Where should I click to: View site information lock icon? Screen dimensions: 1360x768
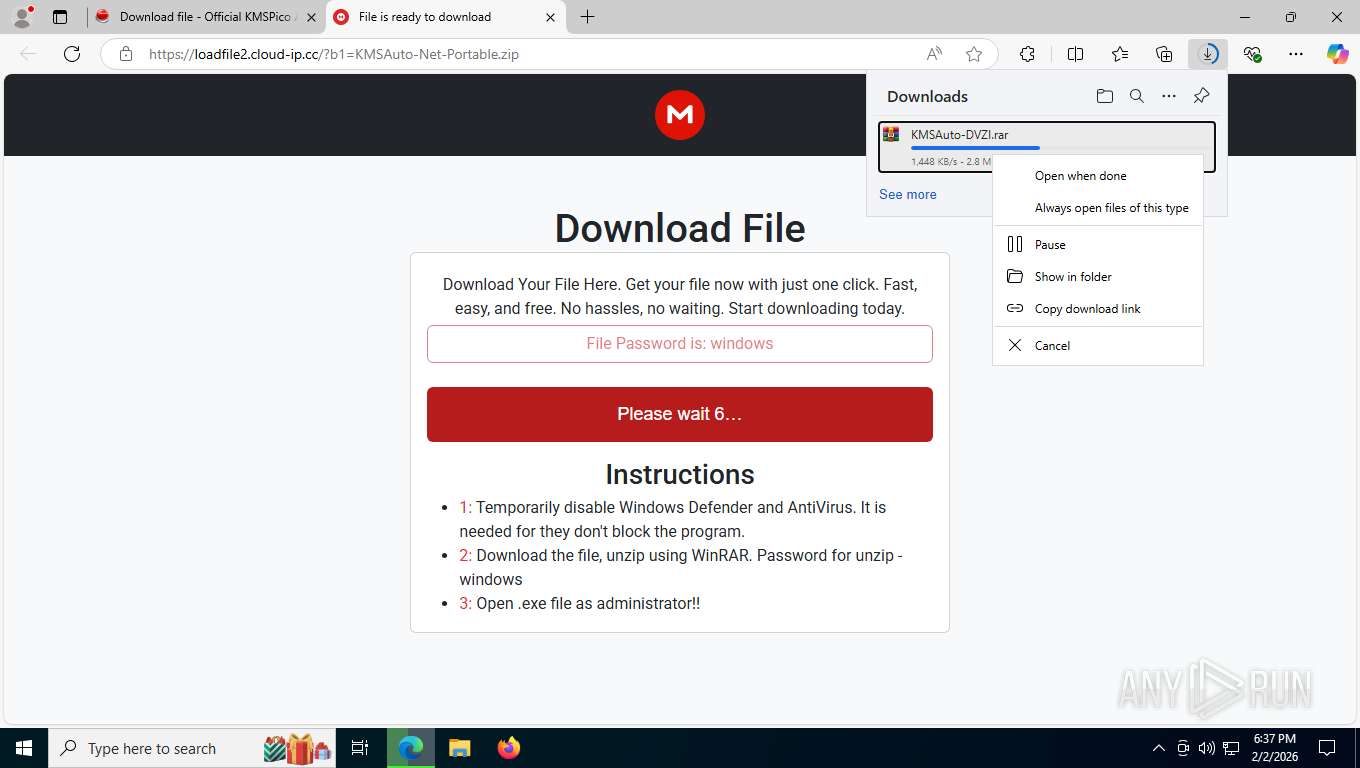click(x=126, y=54)
